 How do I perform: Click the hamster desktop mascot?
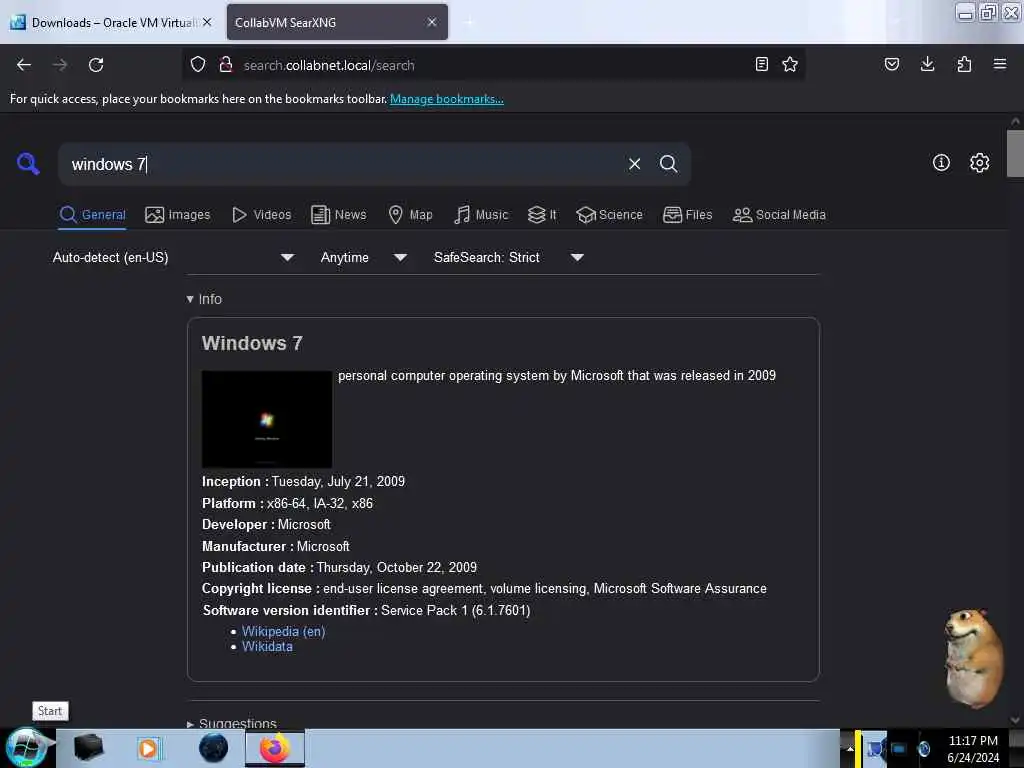[973, 658]
